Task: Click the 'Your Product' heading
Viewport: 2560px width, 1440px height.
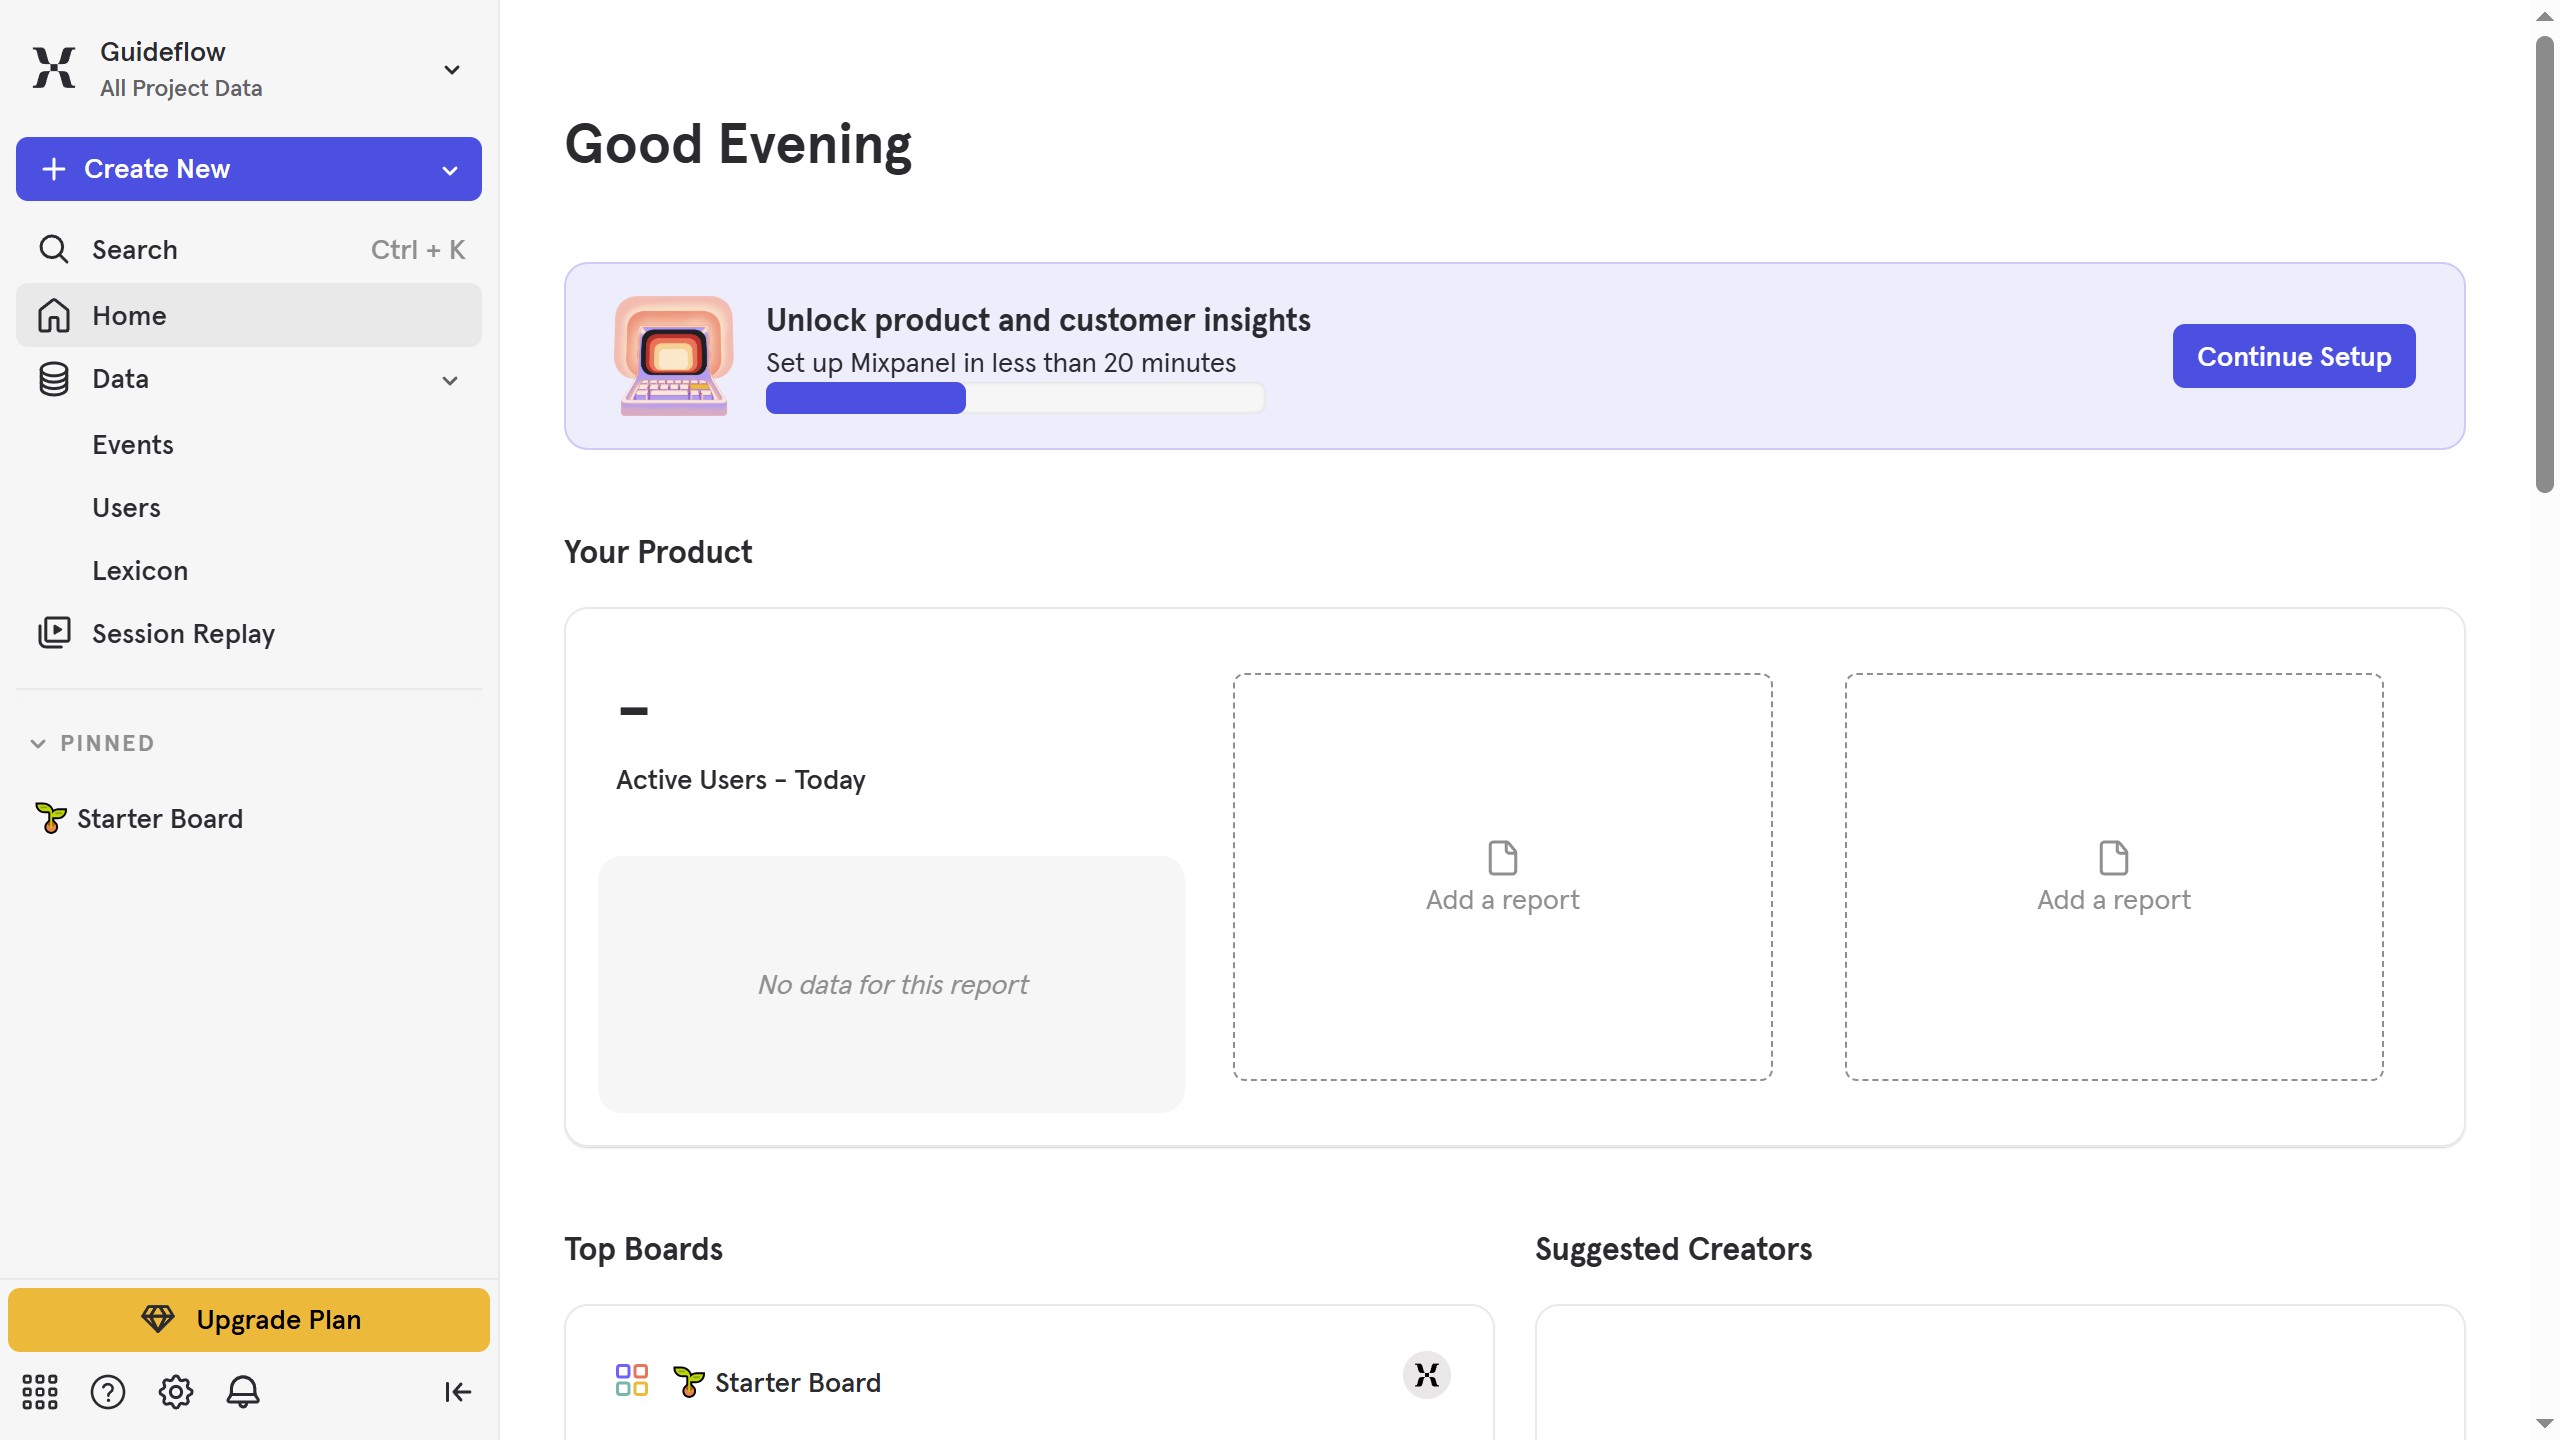Action: pyautogui.click(x=658, y=552)
